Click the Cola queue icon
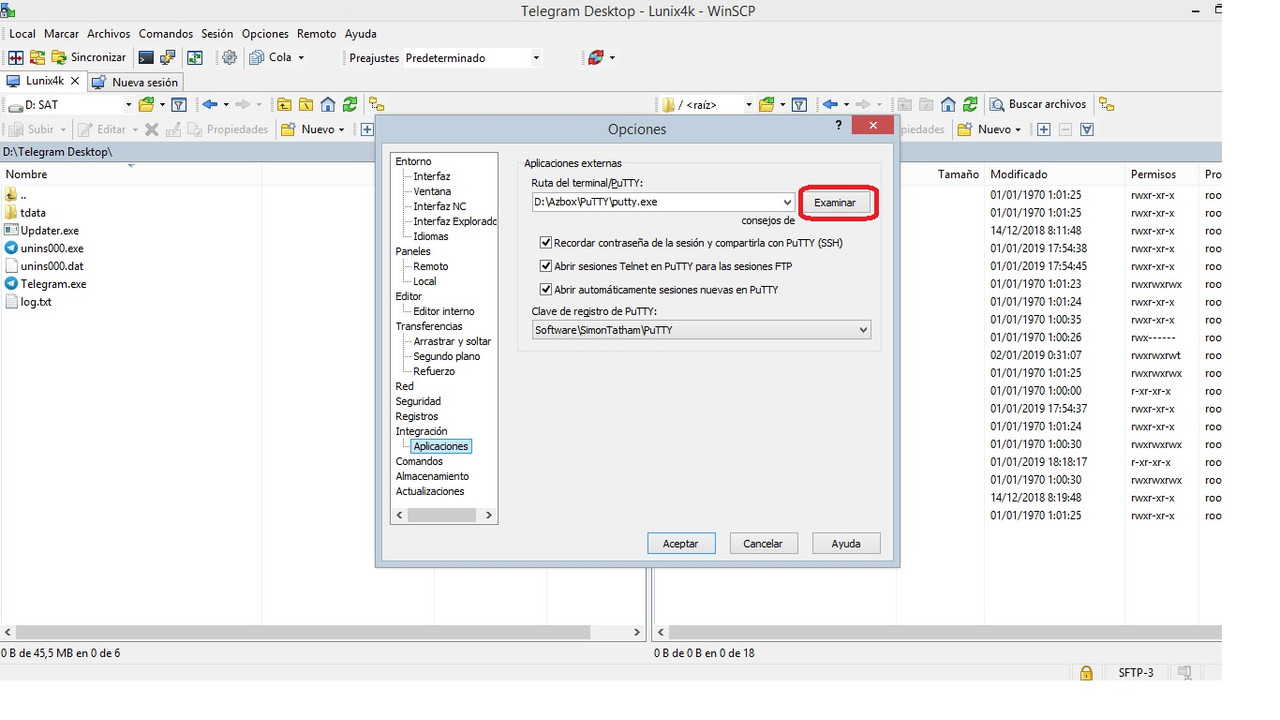 coord(257,58)
